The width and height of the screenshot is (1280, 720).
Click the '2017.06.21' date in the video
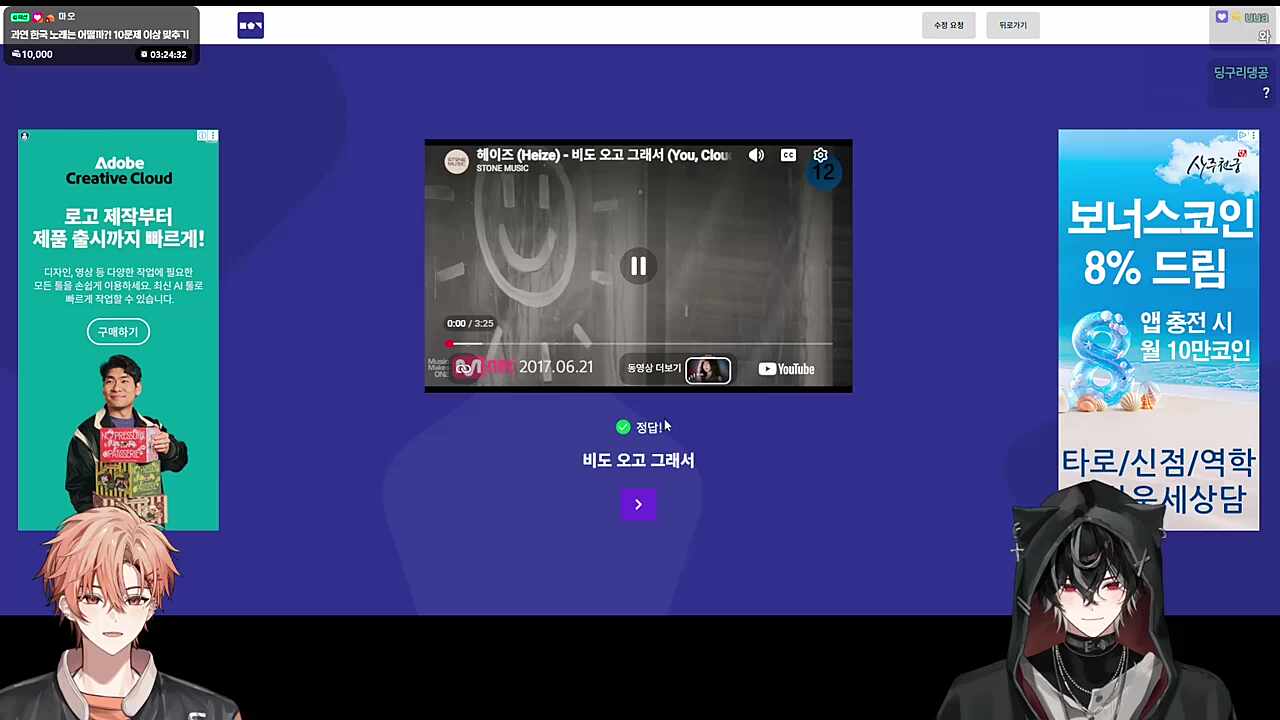(555, 367)
